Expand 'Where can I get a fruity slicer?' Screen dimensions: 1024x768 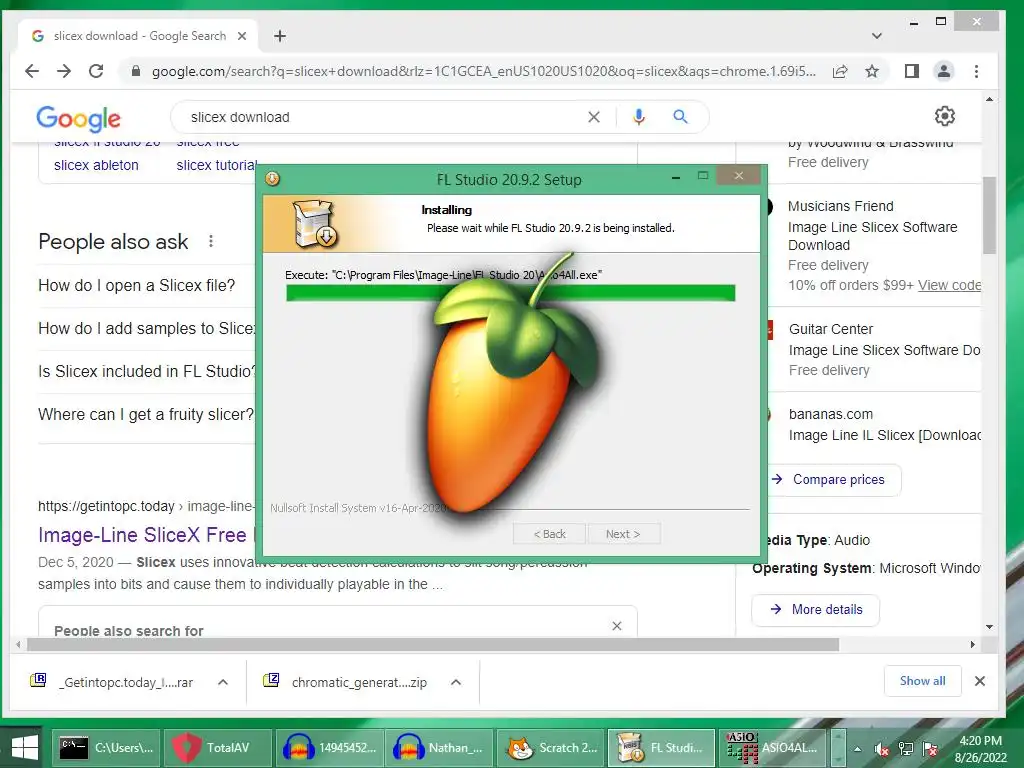click(146, 414)
